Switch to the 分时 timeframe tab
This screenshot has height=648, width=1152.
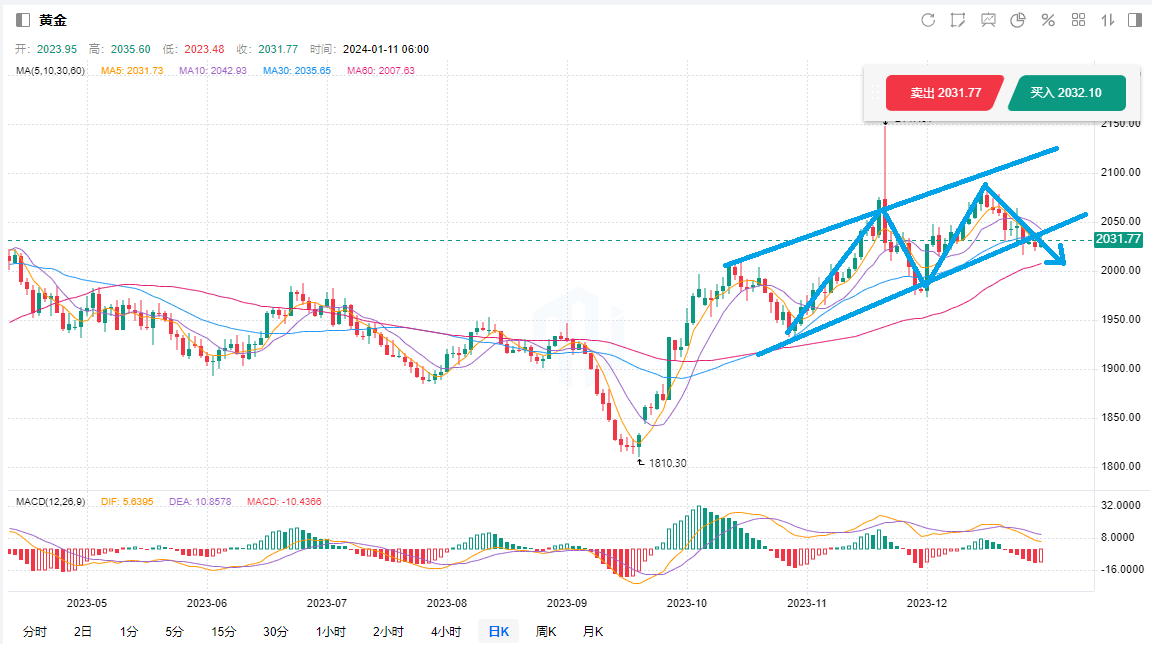[34, 632]
